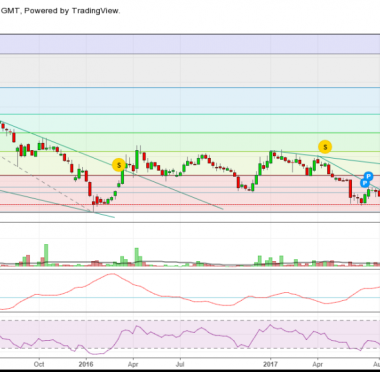This screenshot has width=380, height=372.
Task: Click the 'Powered by TradingView' text
Action: [x=72, y=11]
